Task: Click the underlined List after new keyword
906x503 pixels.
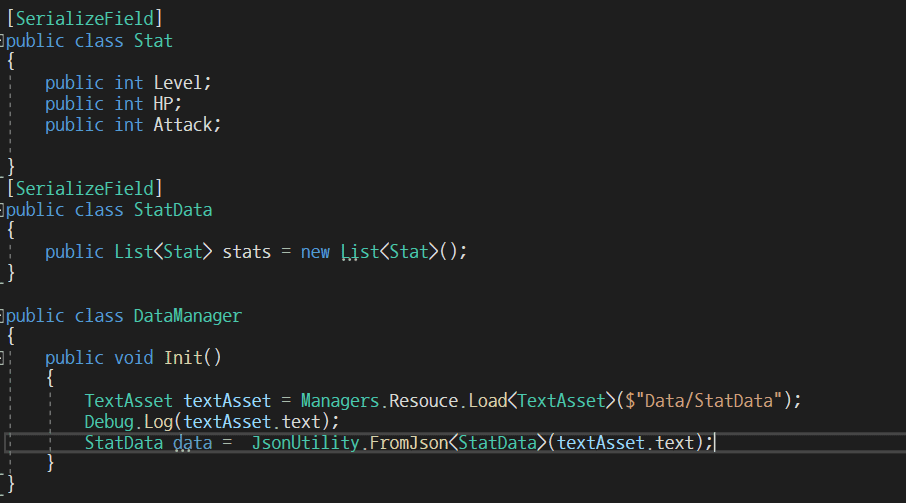Action: 359,252
